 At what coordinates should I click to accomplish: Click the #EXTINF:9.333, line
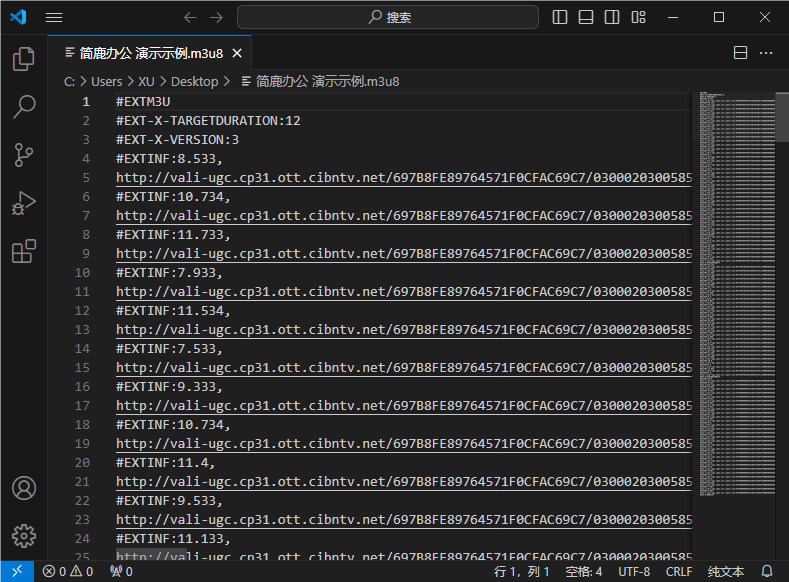point(169,386)
